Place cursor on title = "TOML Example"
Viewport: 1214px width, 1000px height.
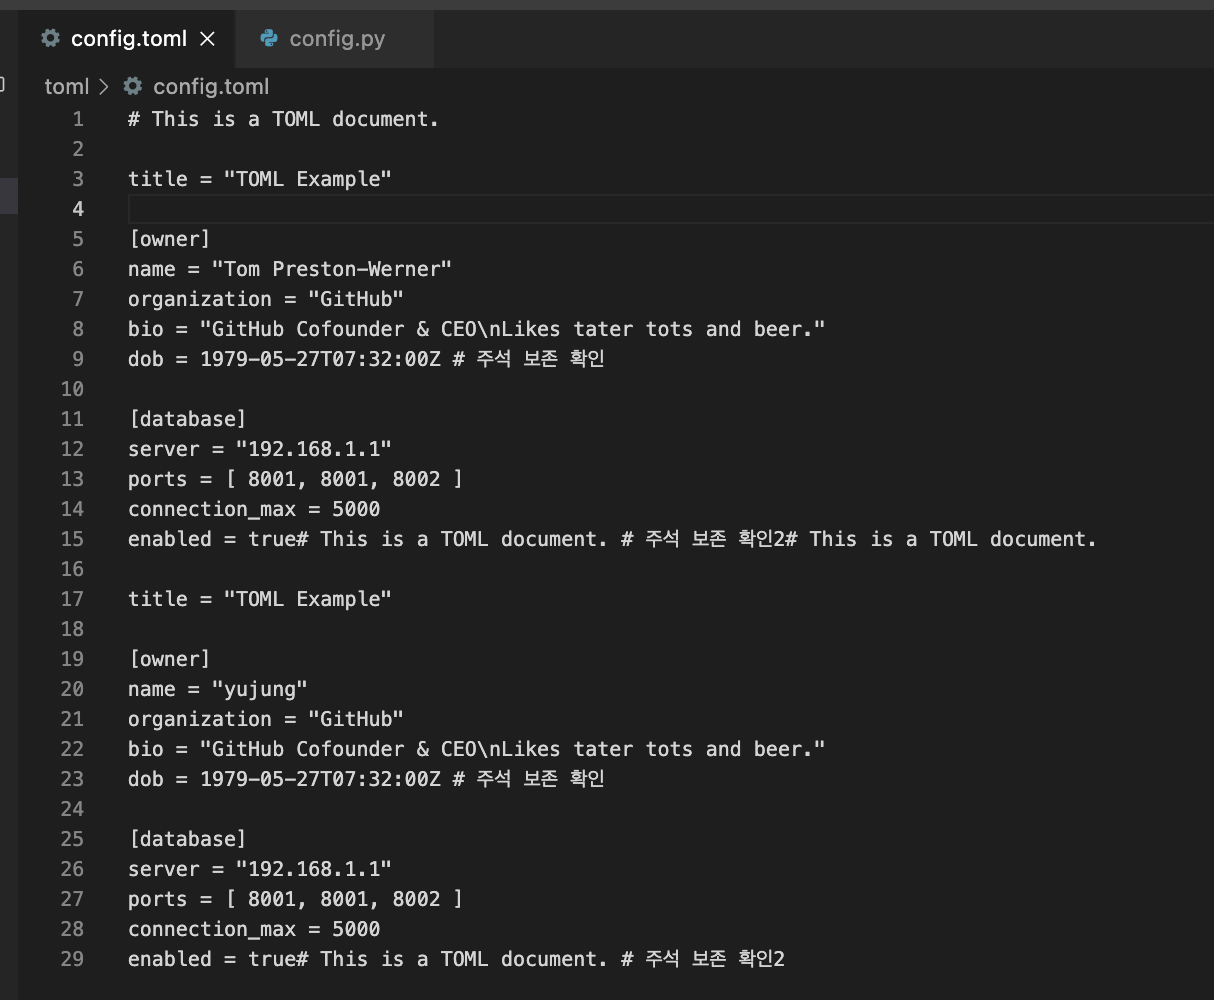[x=259, y=179]
